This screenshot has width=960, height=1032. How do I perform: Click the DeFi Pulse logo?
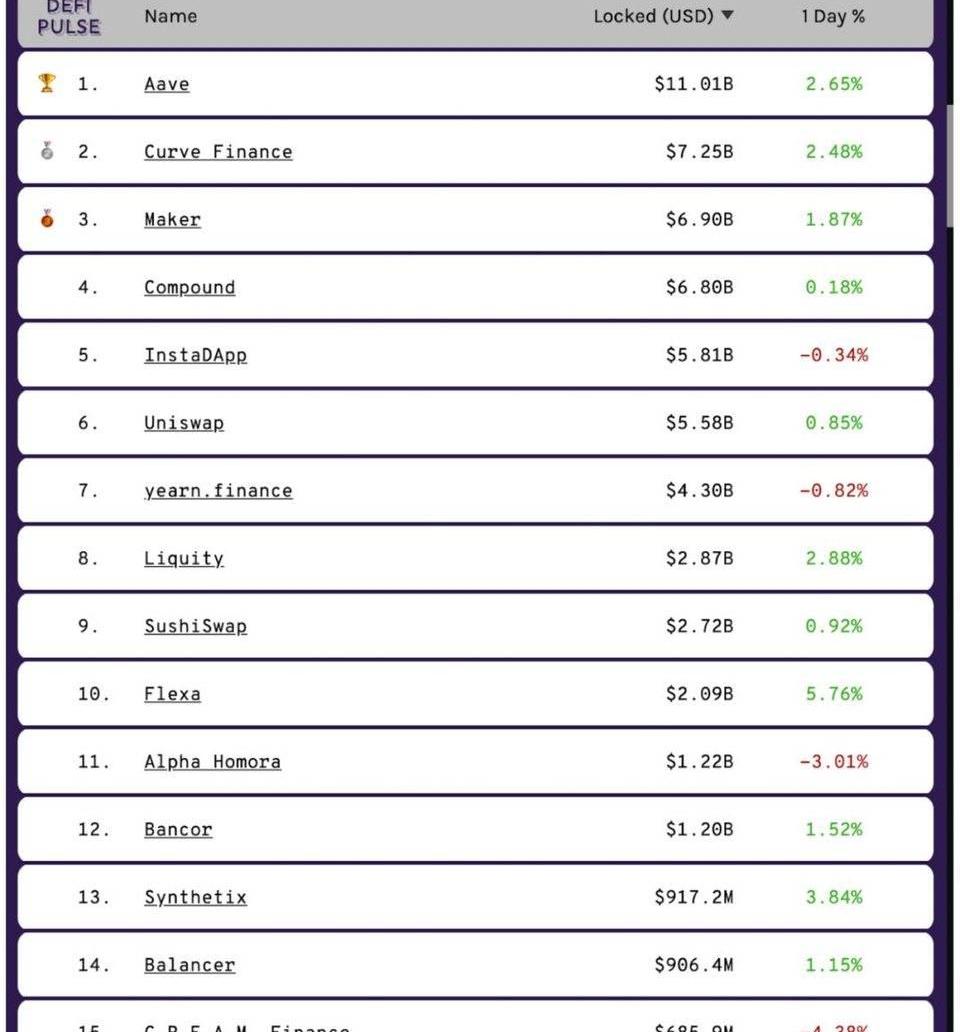pyautogui.click(x=68, y=17)
